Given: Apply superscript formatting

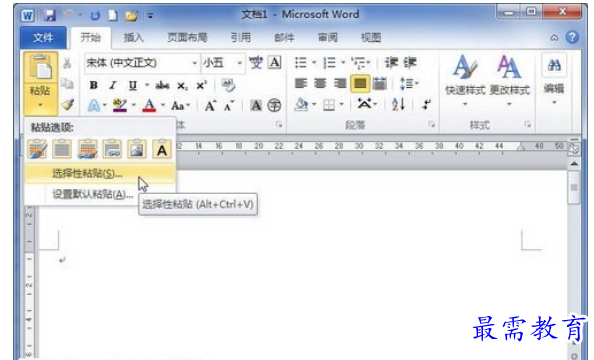Looking at the screenshot, I should pyautogui.click(x=201, y=85).
